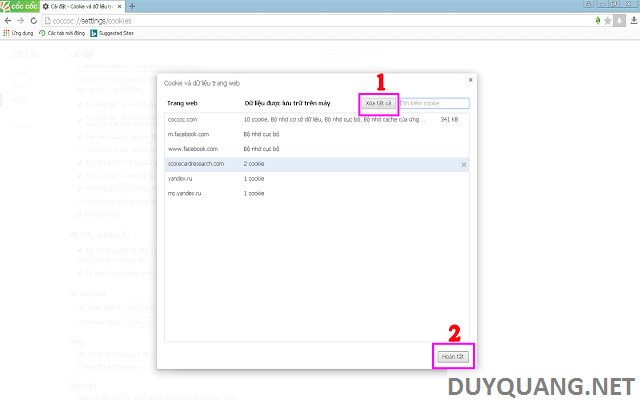
Task: Remove scorecardresearch.com cookies with the X
Action: click(464, 164)
